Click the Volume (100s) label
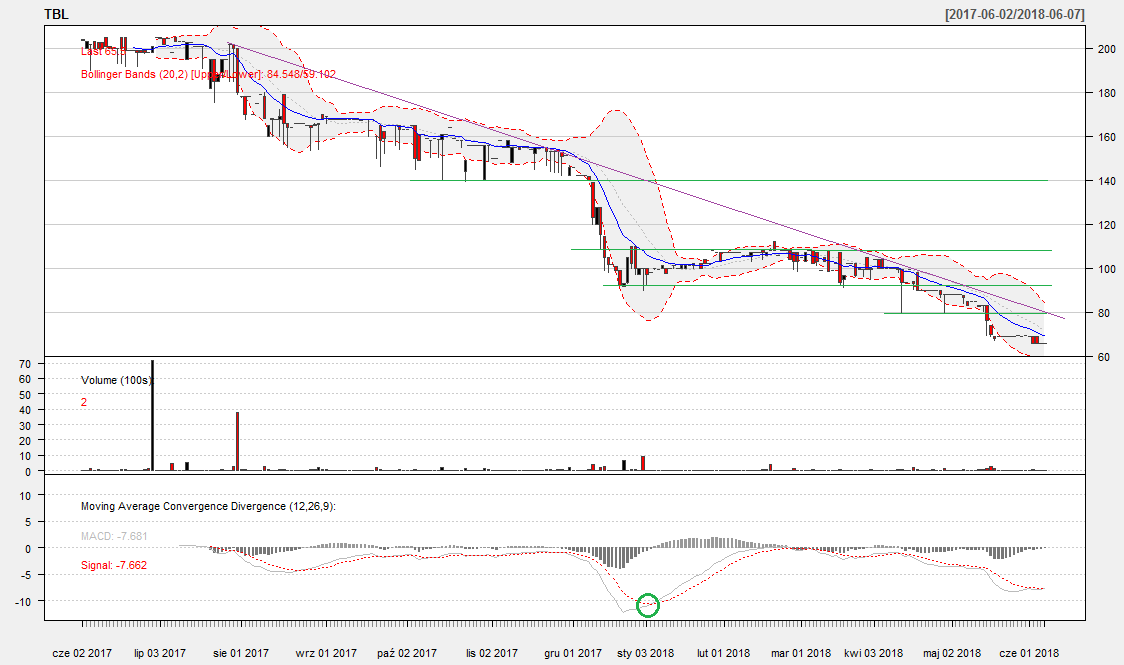 click(118, 380)
